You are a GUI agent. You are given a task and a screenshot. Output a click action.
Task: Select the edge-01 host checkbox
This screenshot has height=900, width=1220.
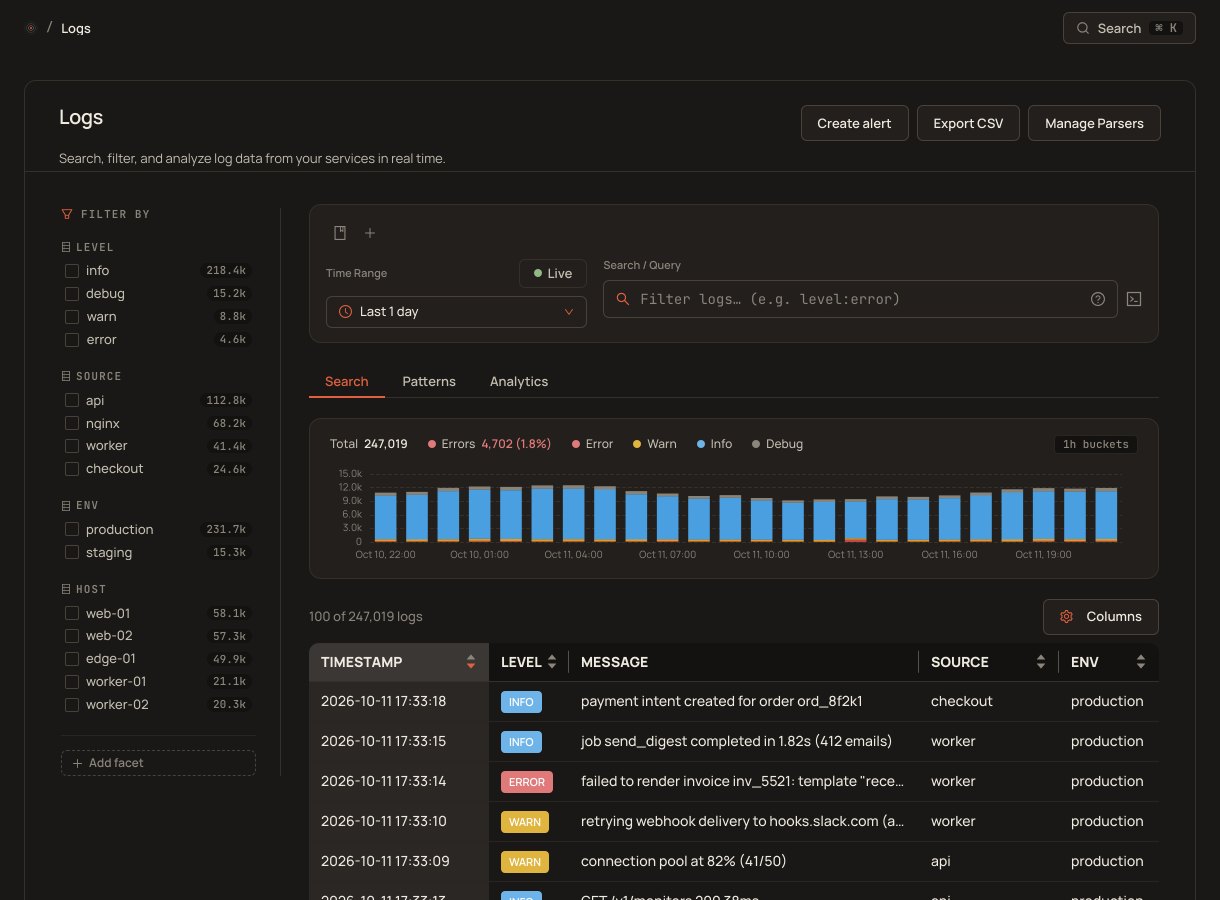72,659
